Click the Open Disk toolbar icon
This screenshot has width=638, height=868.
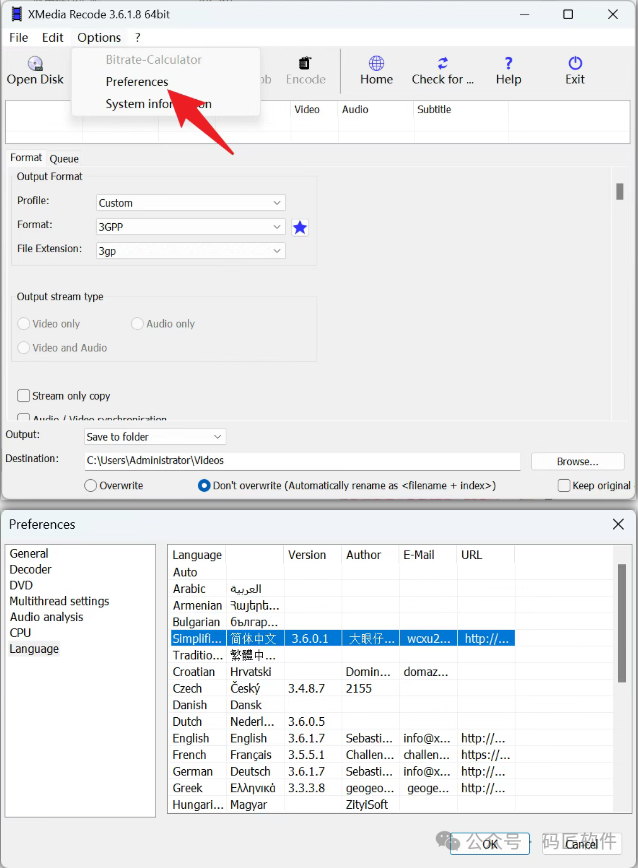pyautogui.click(x=35, y=64)
